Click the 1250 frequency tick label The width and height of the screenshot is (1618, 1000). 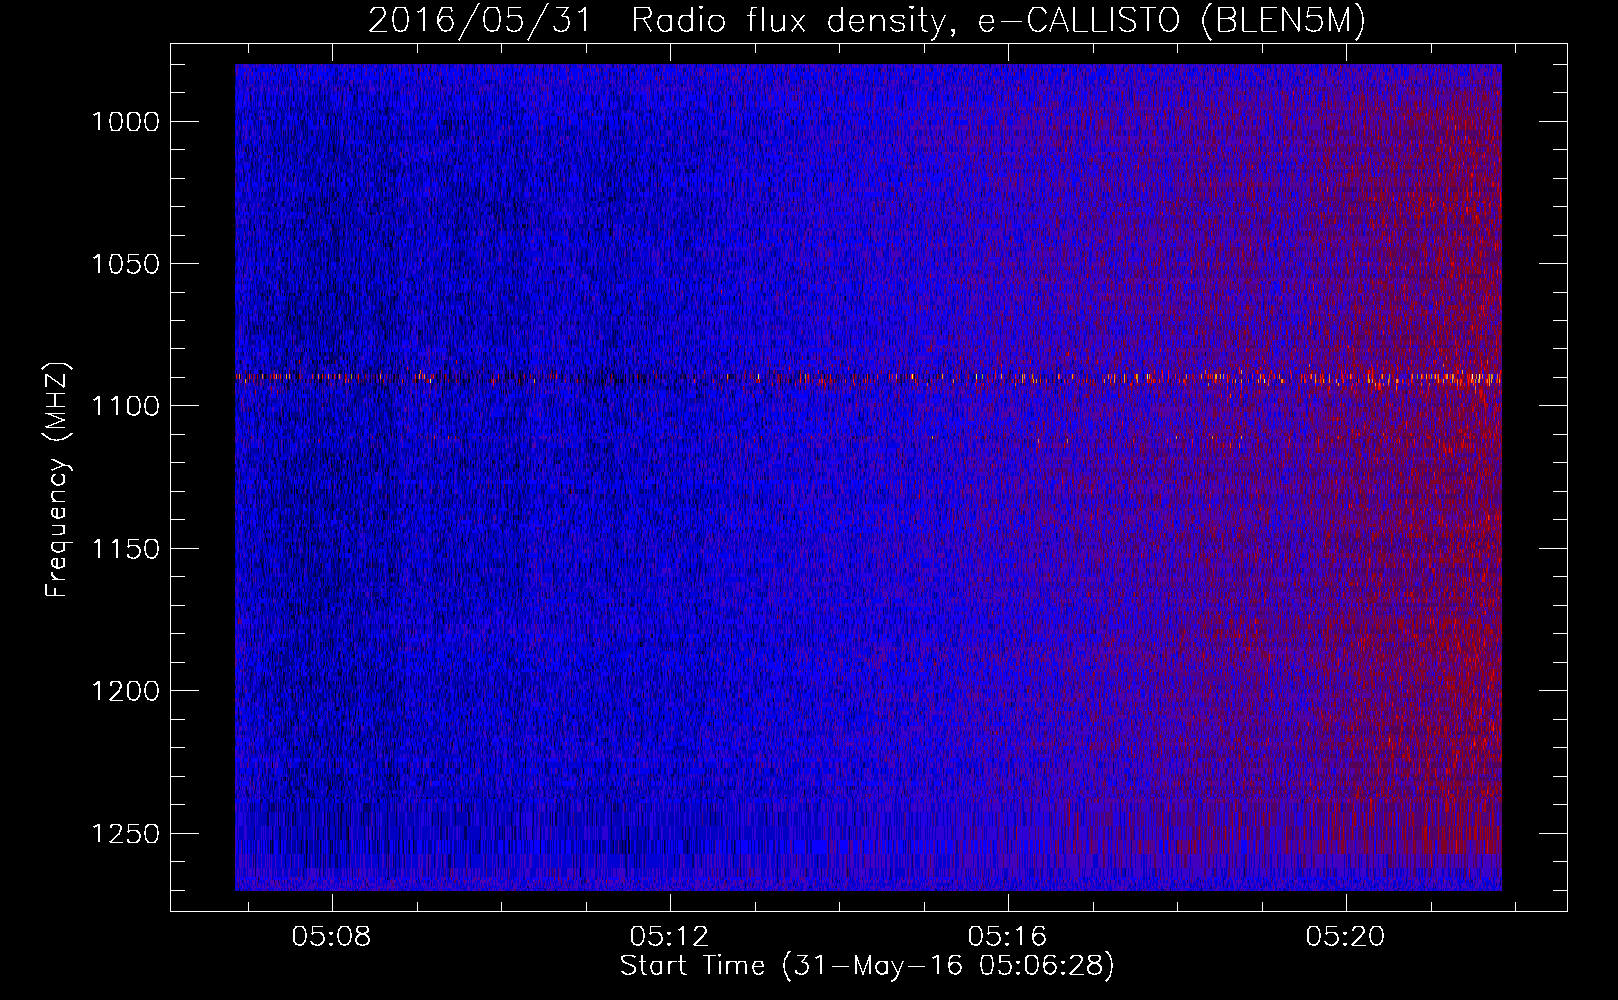[125, 834]
